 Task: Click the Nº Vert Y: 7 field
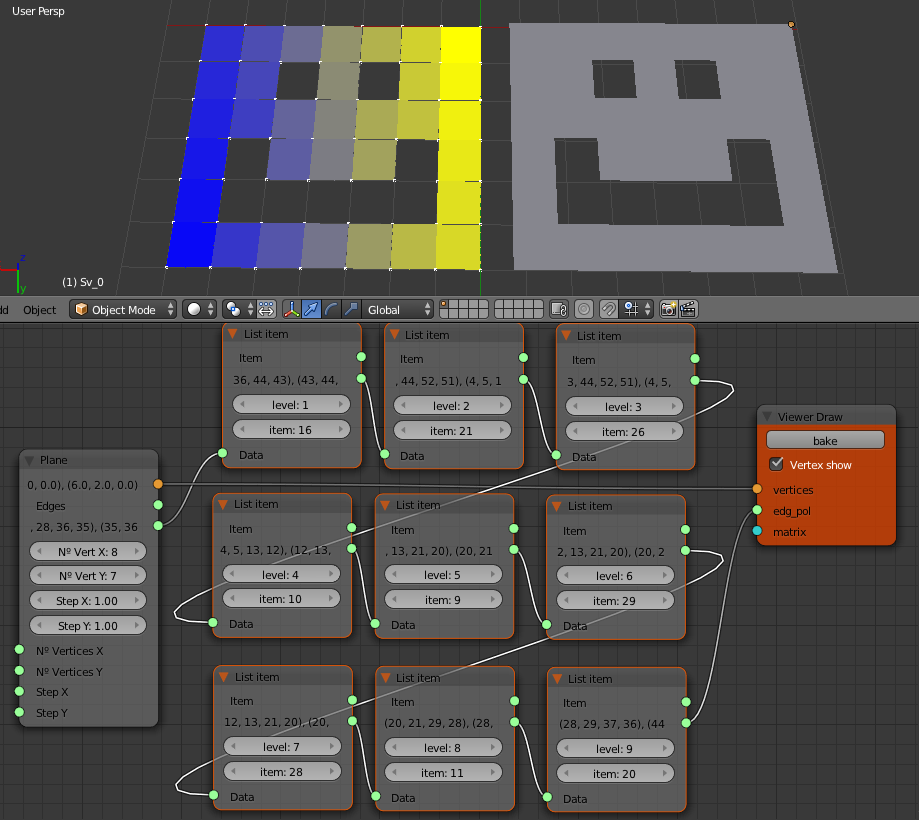coord(88,576)
